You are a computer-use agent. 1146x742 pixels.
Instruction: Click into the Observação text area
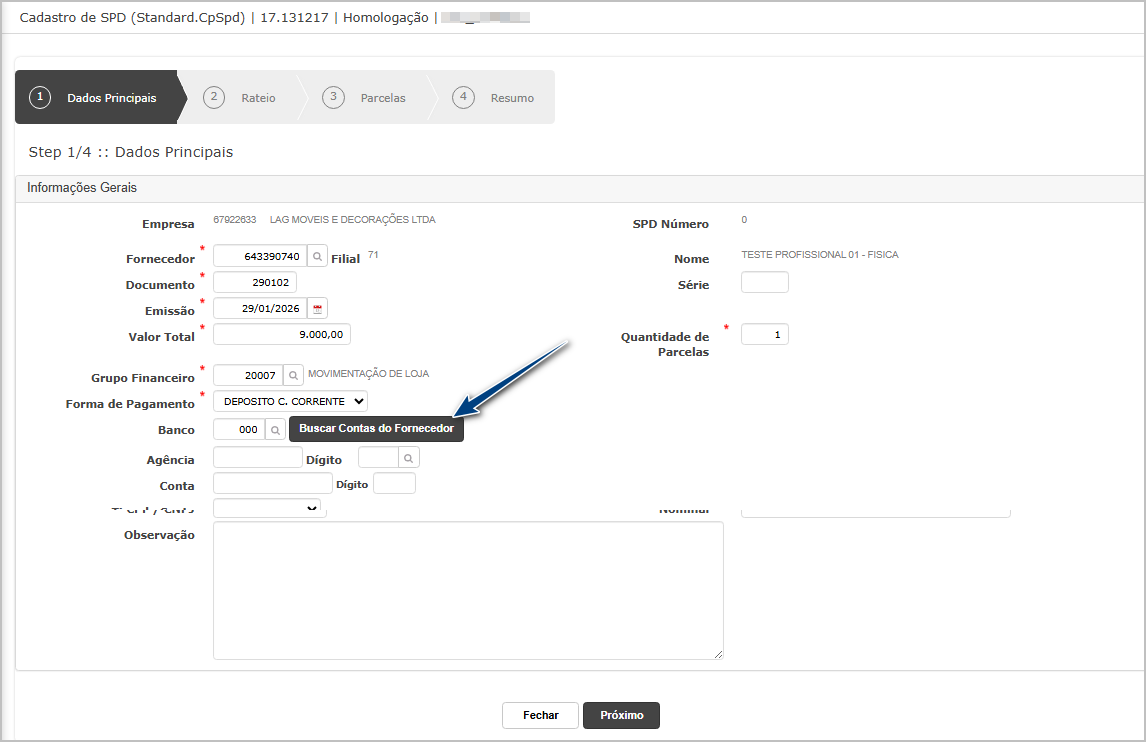(x=468, y=590)
